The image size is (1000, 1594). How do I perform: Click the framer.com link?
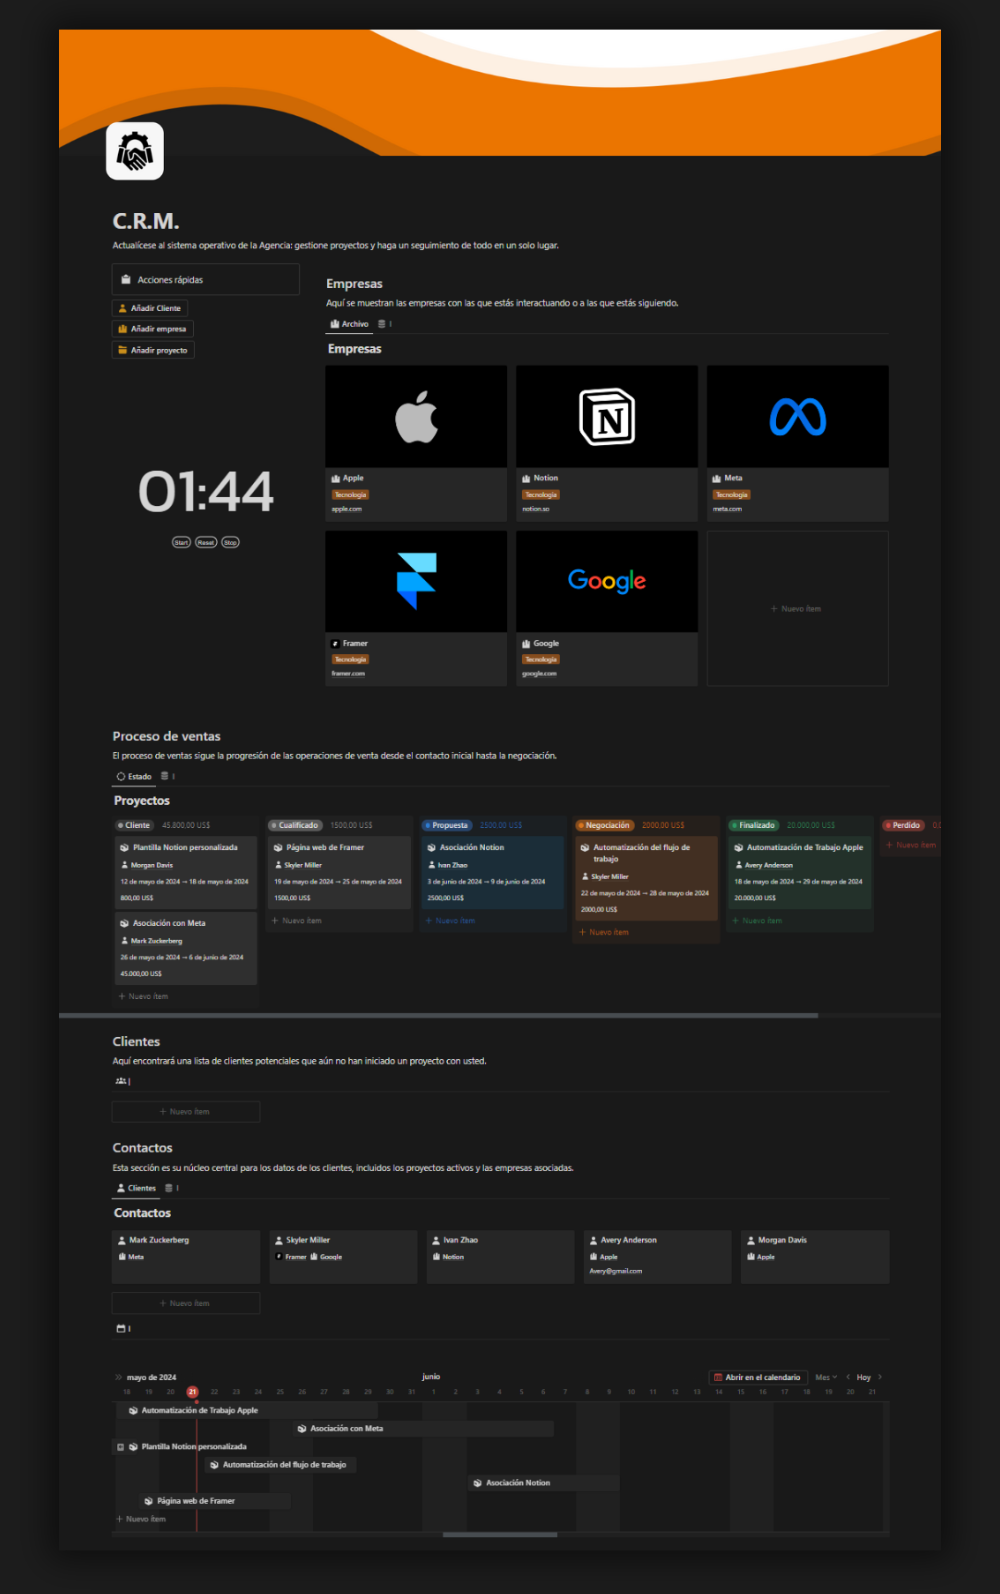click(x=348, y=674)
